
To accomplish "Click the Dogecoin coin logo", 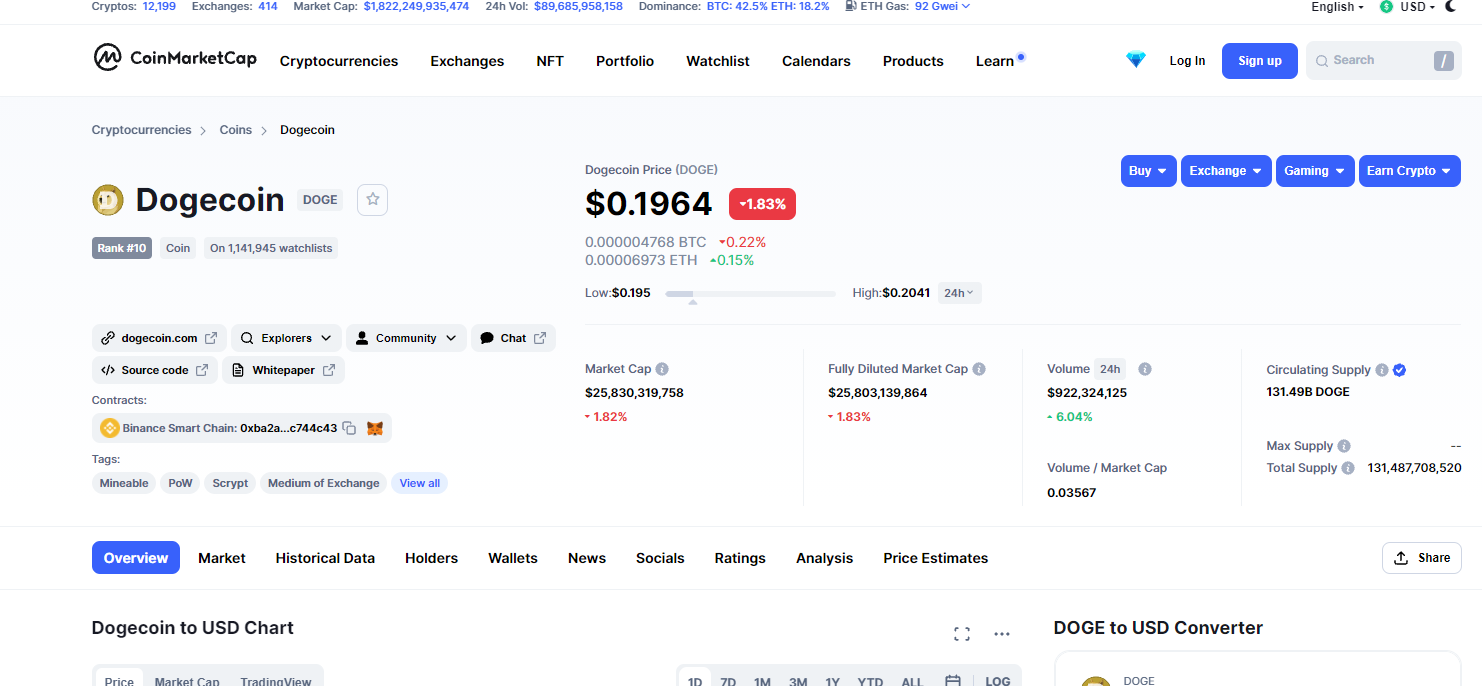I will pyautogui.click(x=108, y=200).
